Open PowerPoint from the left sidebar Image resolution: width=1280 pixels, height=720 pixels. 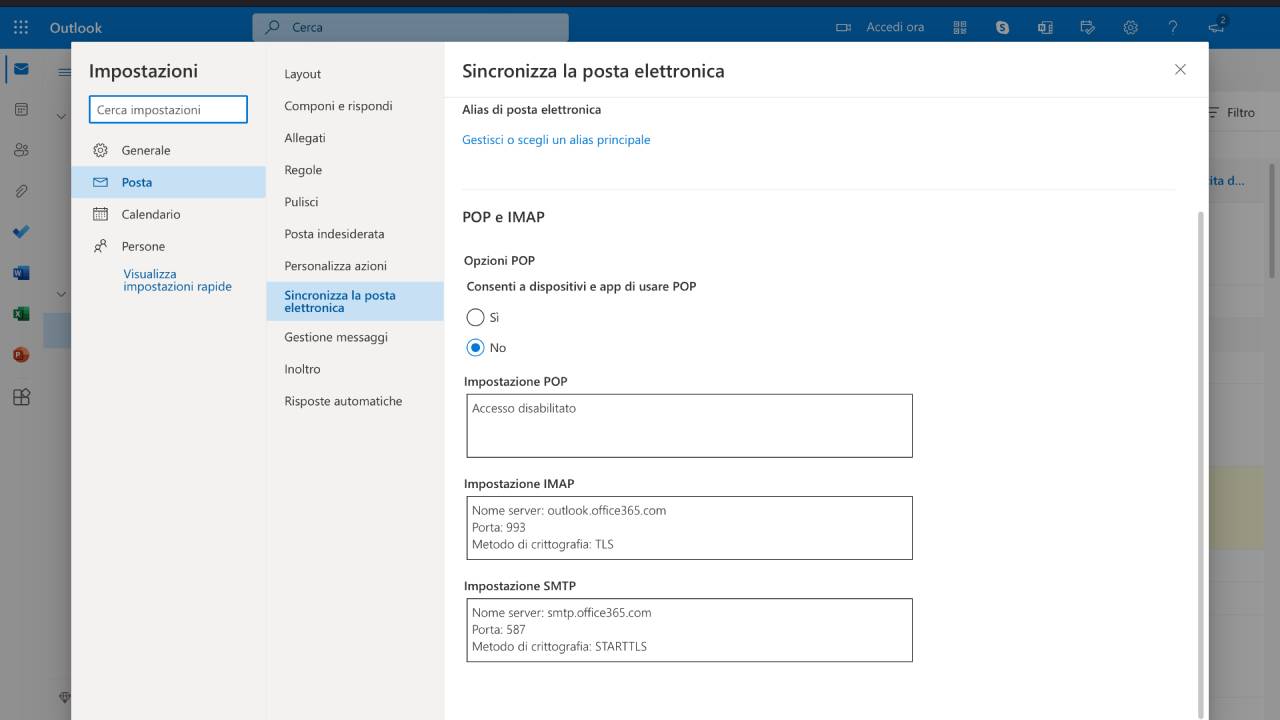coord(20,354)
